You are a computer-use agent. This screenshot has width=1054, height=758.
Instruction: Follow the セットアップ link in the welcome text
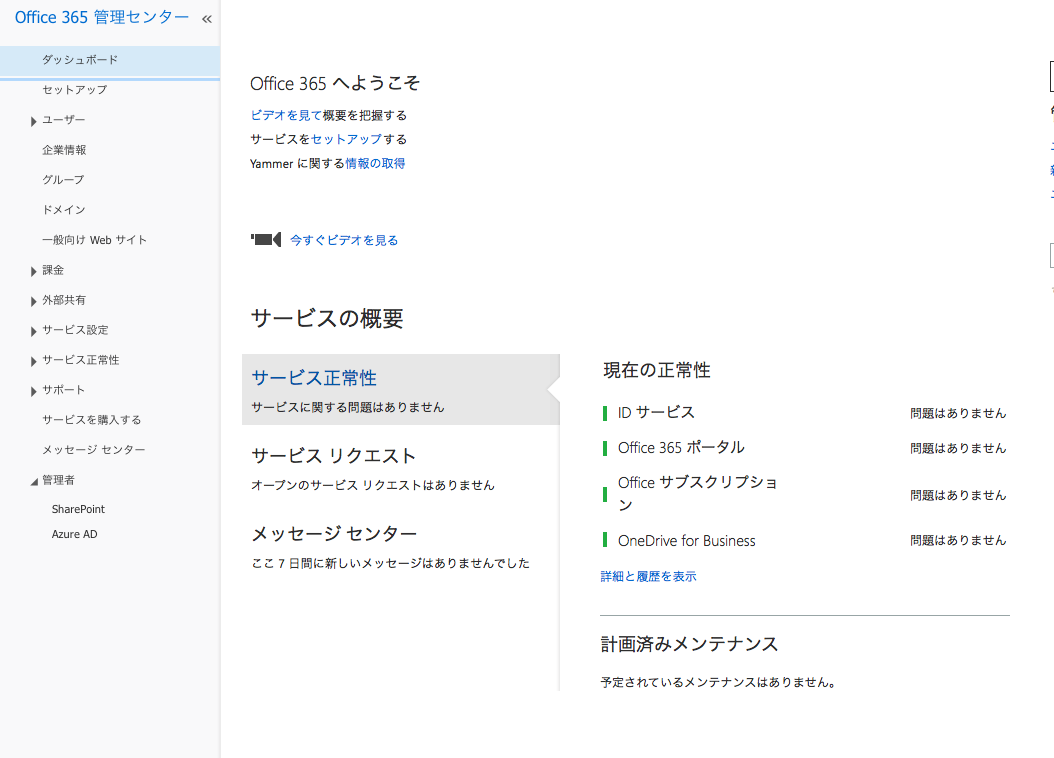(346, 139)
